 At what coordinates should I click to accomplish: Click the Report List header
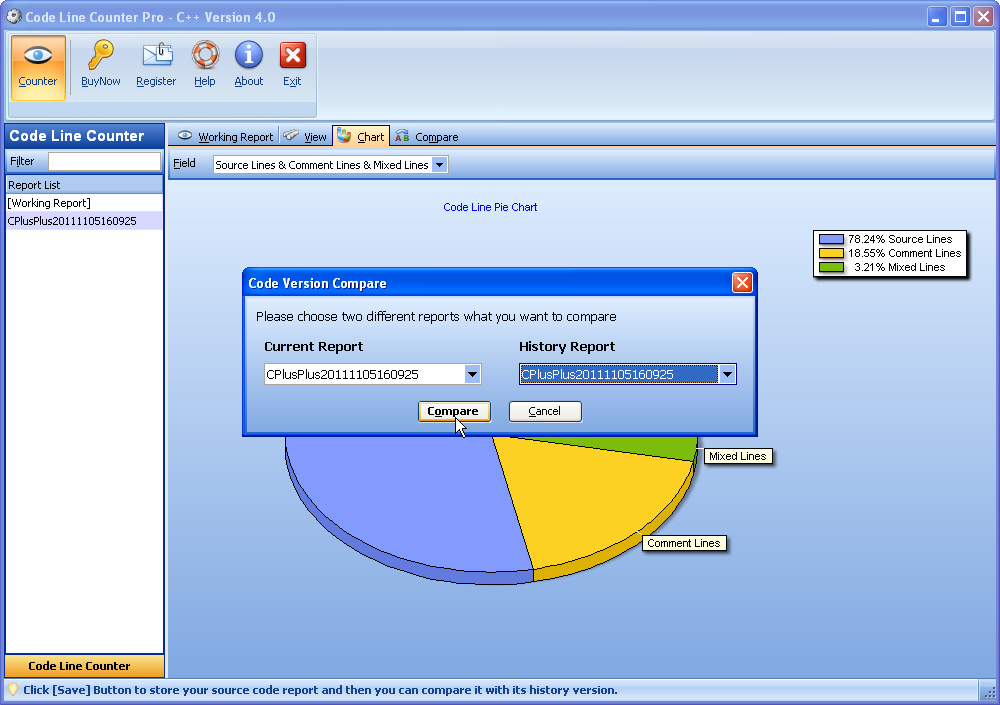[x=84, y=185]
